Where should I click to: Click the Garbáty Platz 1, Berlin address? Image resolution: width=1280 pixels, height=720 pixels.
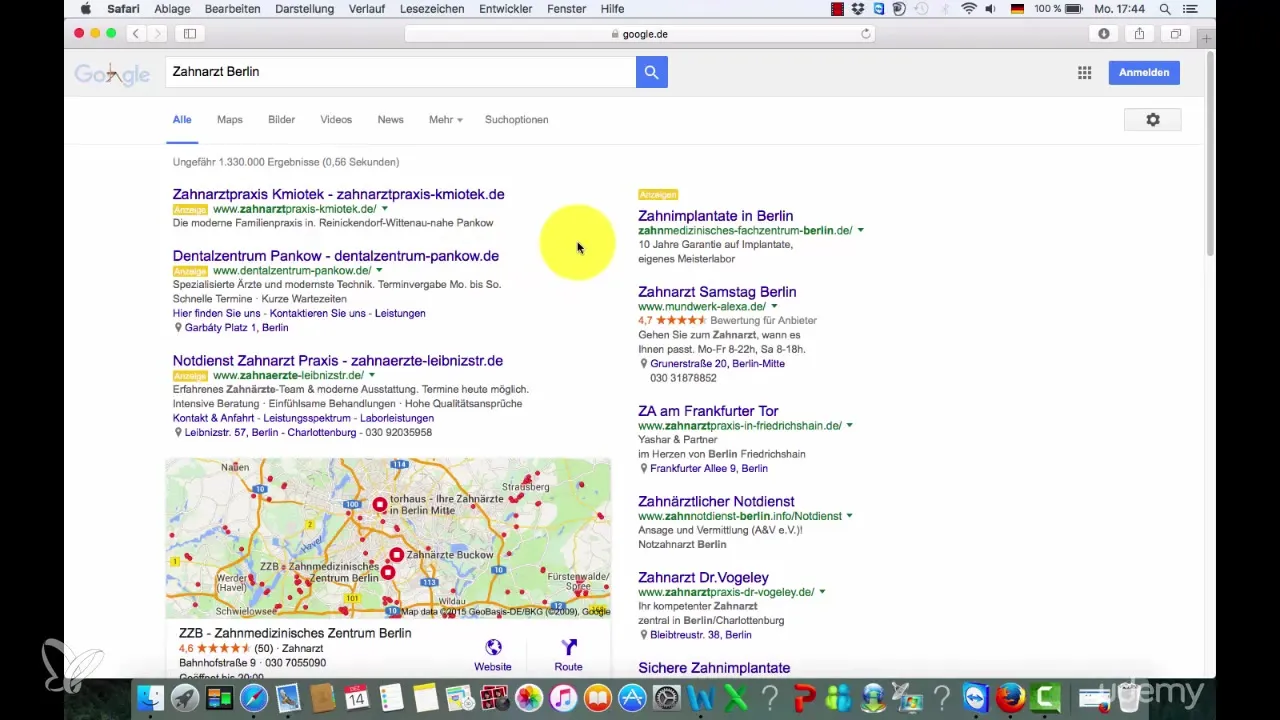coord(236,327)
